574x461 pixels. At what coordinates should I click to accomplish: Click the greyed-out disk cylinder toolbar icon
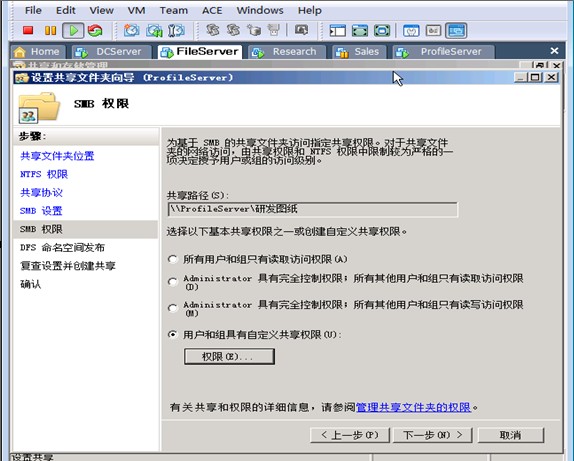pos(254,30)
